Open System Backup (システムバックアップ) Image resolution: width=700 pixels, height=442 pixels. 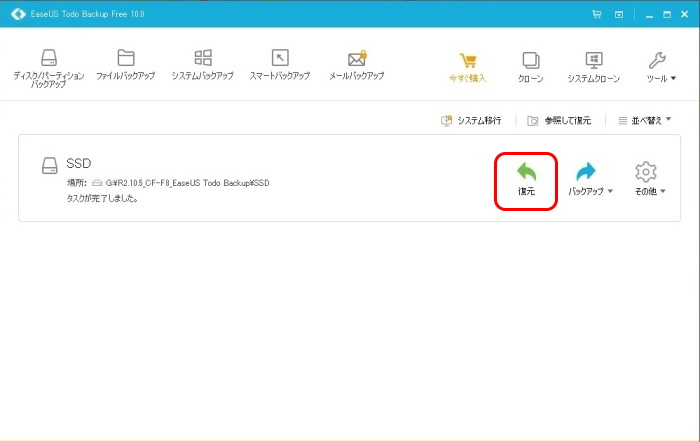[203, 65]
